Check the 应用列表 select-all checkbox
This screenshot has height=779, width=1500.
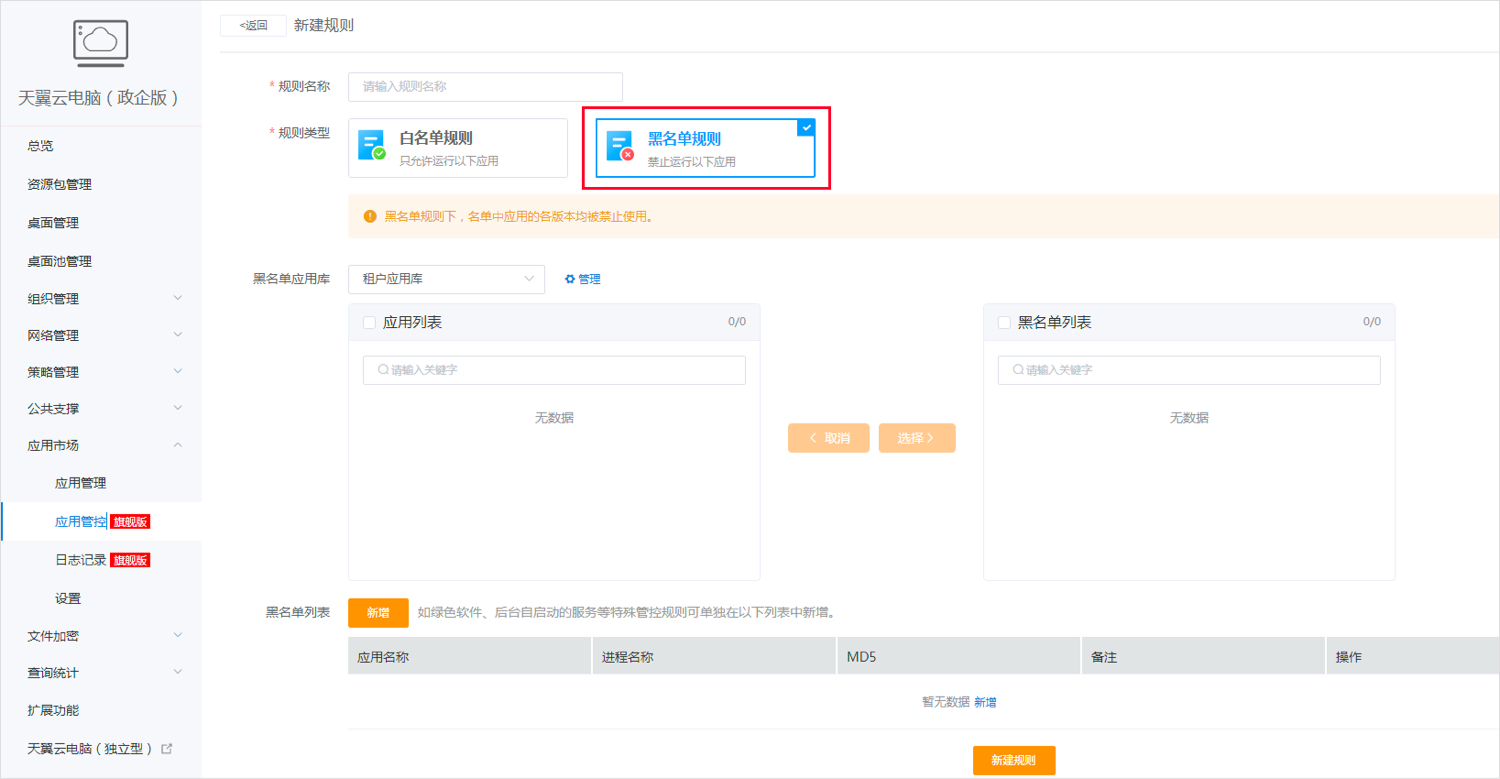[367, 321]
